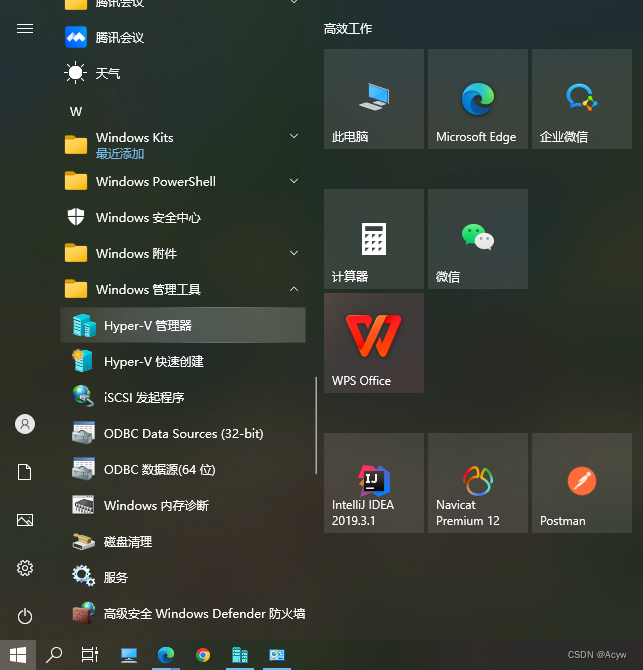Open the 计算器 calculator tile

(x=374, y=239)
